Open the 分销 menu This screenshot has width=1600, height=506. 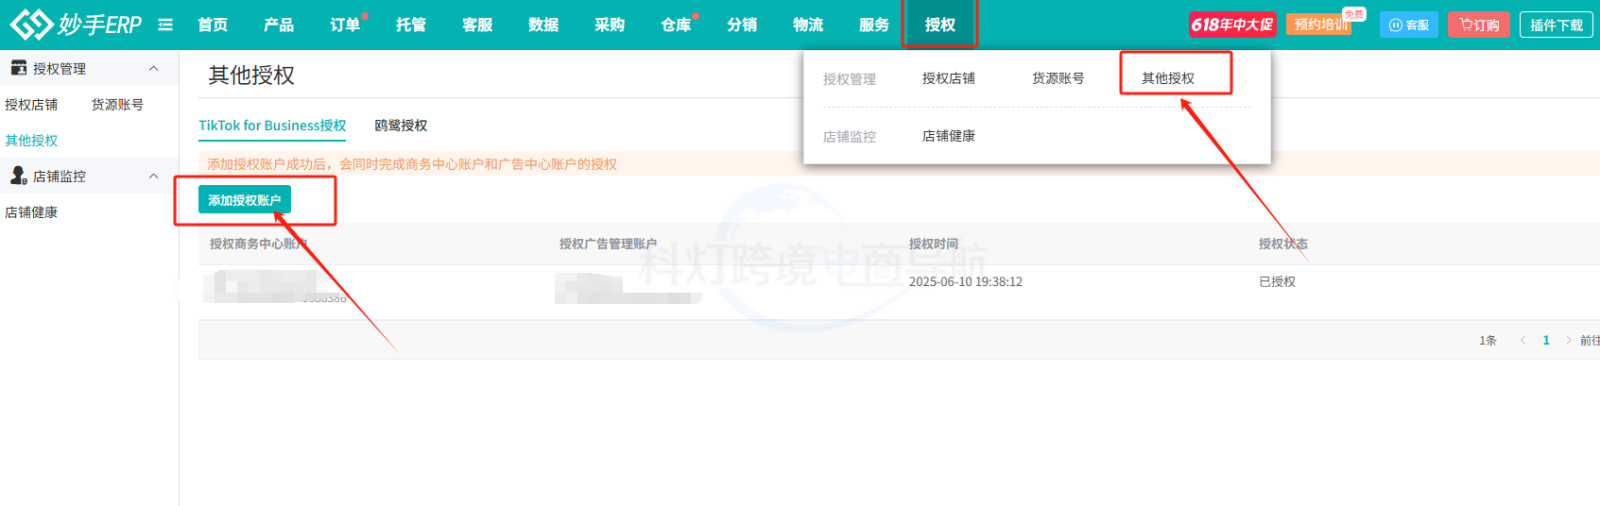click(741, 25)
